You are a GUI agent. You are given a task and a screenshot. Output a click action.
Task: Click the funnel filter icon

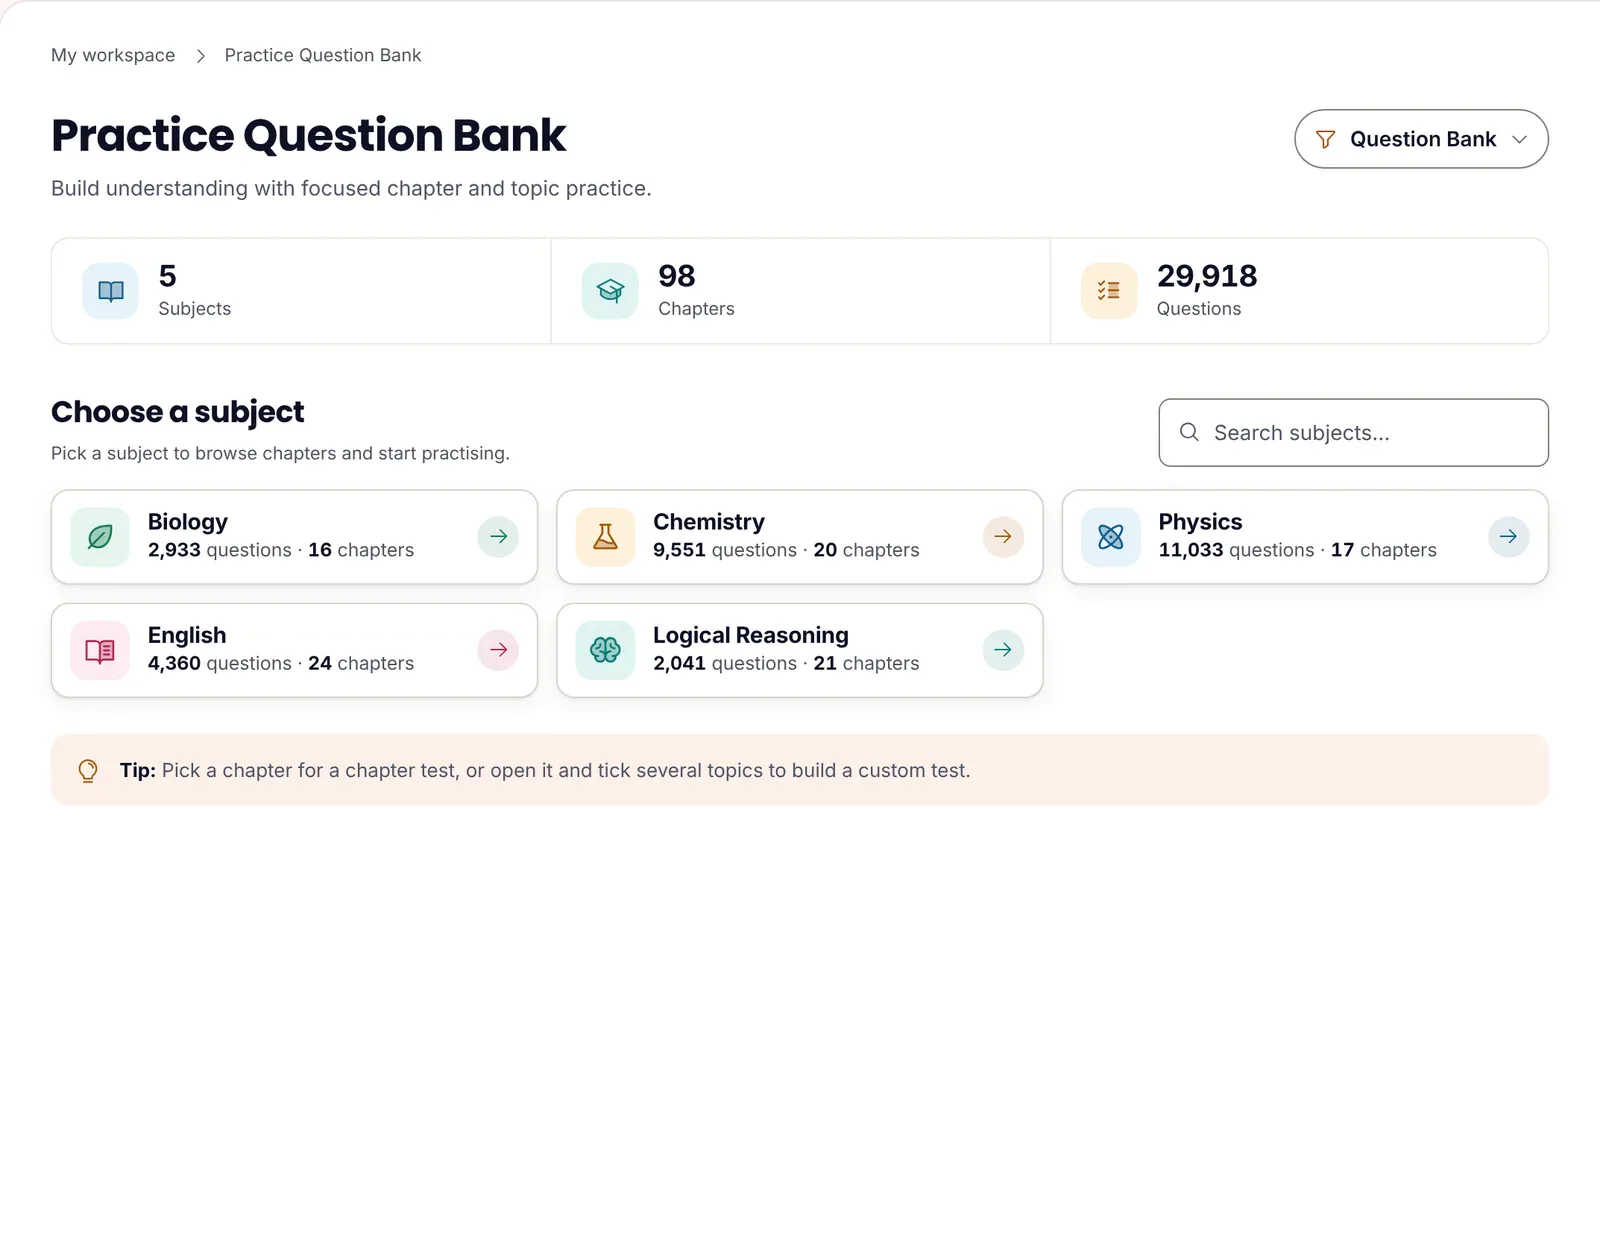coord(1325,139)
